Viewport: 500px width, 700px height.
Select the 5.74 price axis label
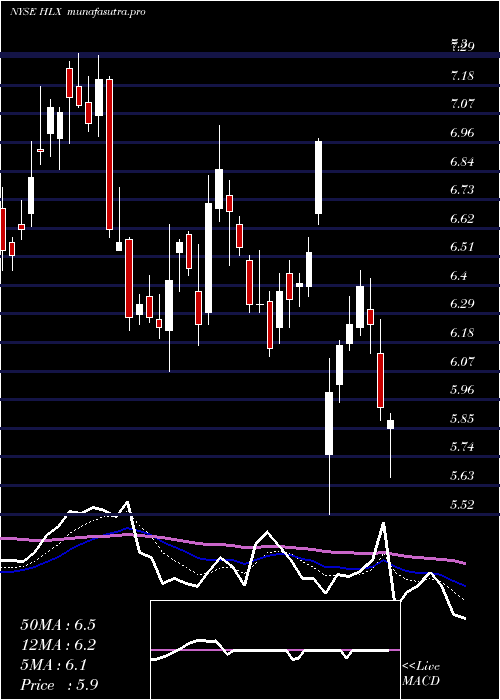point(462,447)
